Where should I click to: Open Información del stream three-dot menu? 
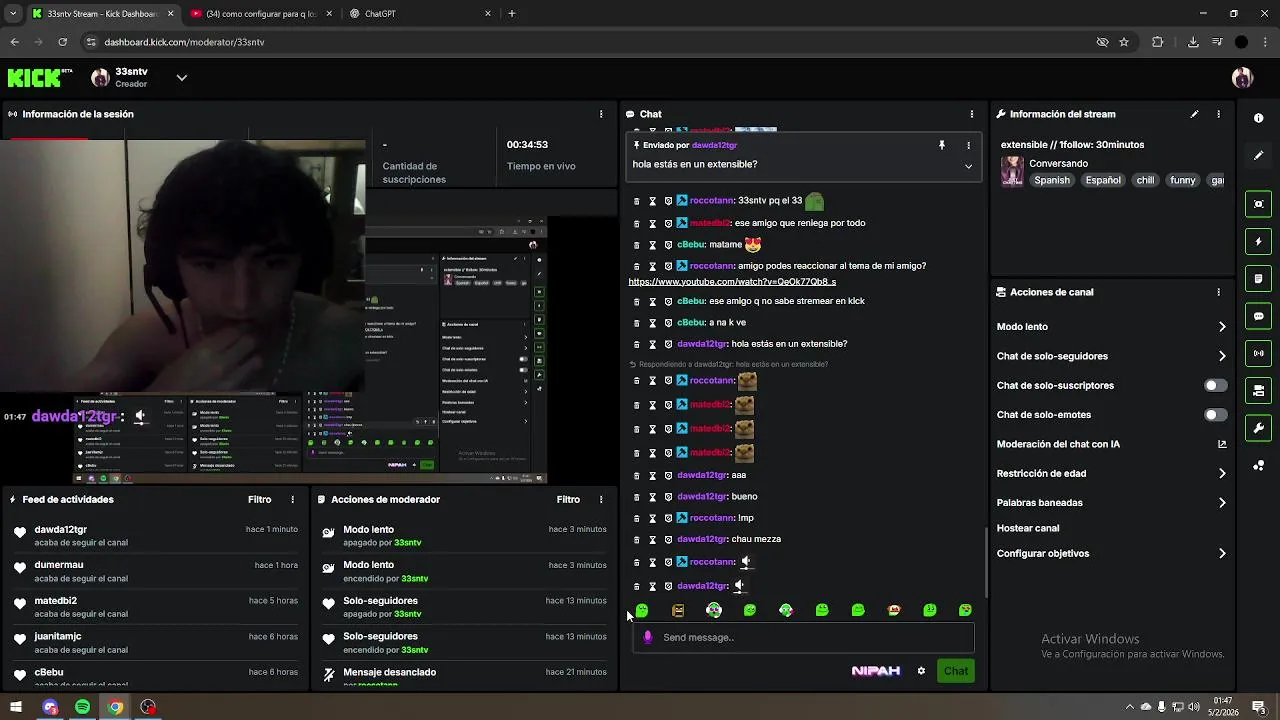click(1218, 114)
